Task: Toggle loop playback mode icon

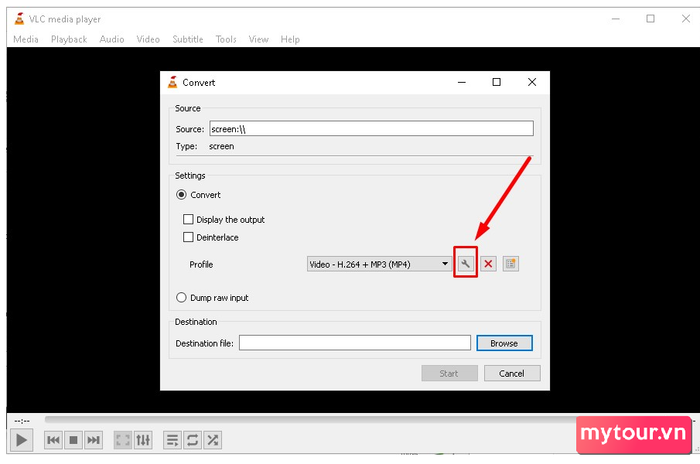Action: click(192, 440)
